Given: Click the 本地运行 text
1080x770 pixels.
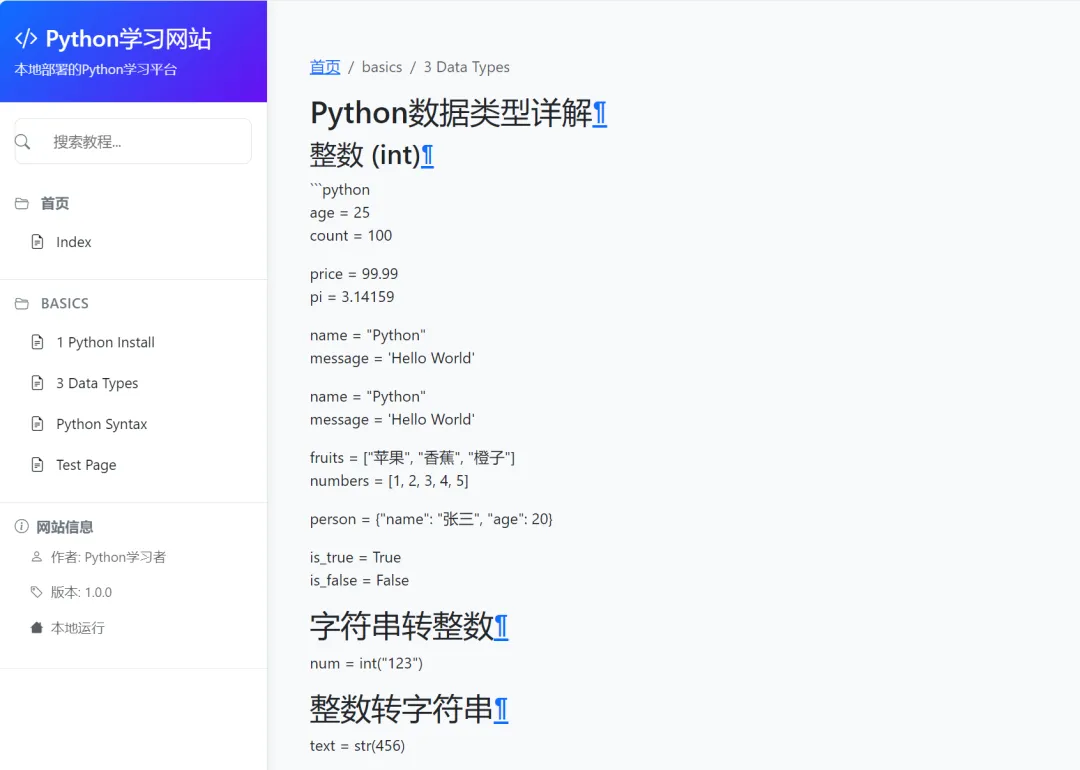Looking at the screenshot, I should point(78,628).
